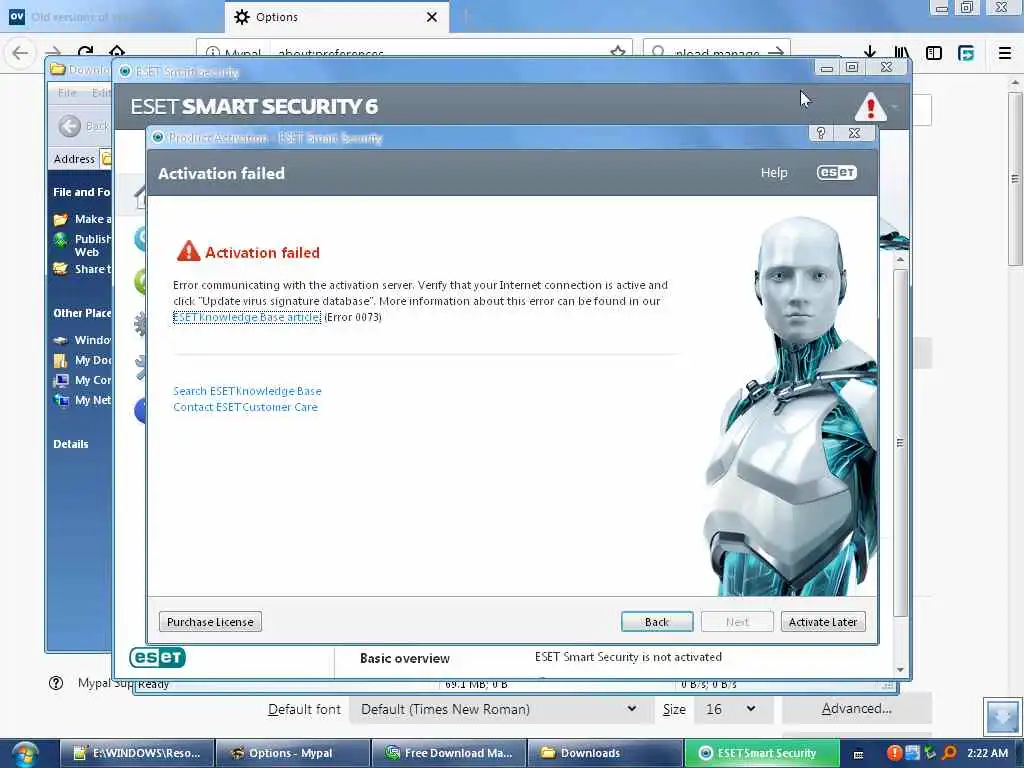Viewport: 1024px width, 768px height.
Task: Toggle the browser sidebar icon
Action: click(x=934, y=52)
